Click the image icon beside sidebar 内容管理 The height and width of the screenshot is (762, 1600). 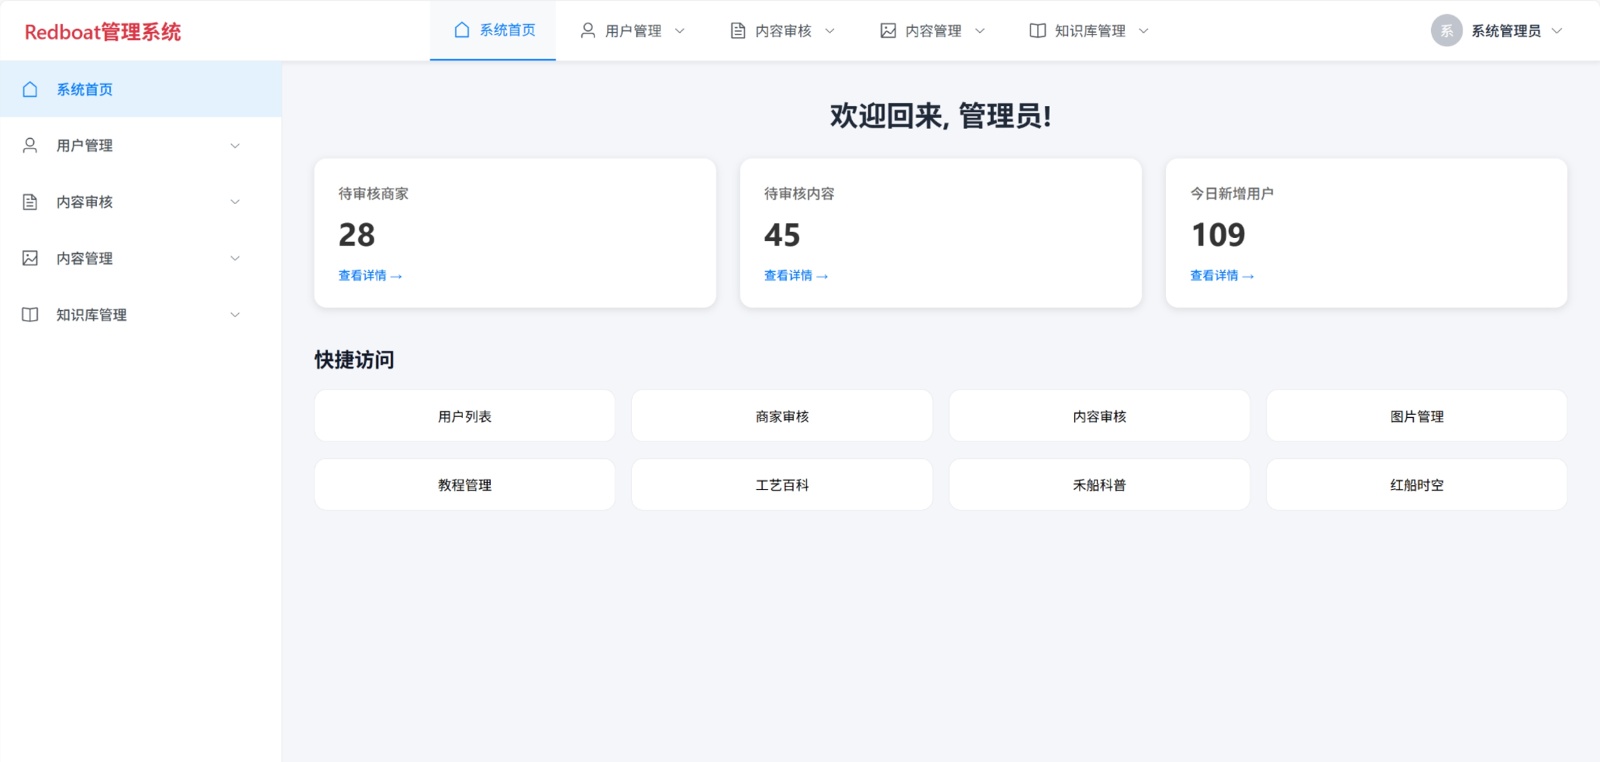(x=30, y=258)
